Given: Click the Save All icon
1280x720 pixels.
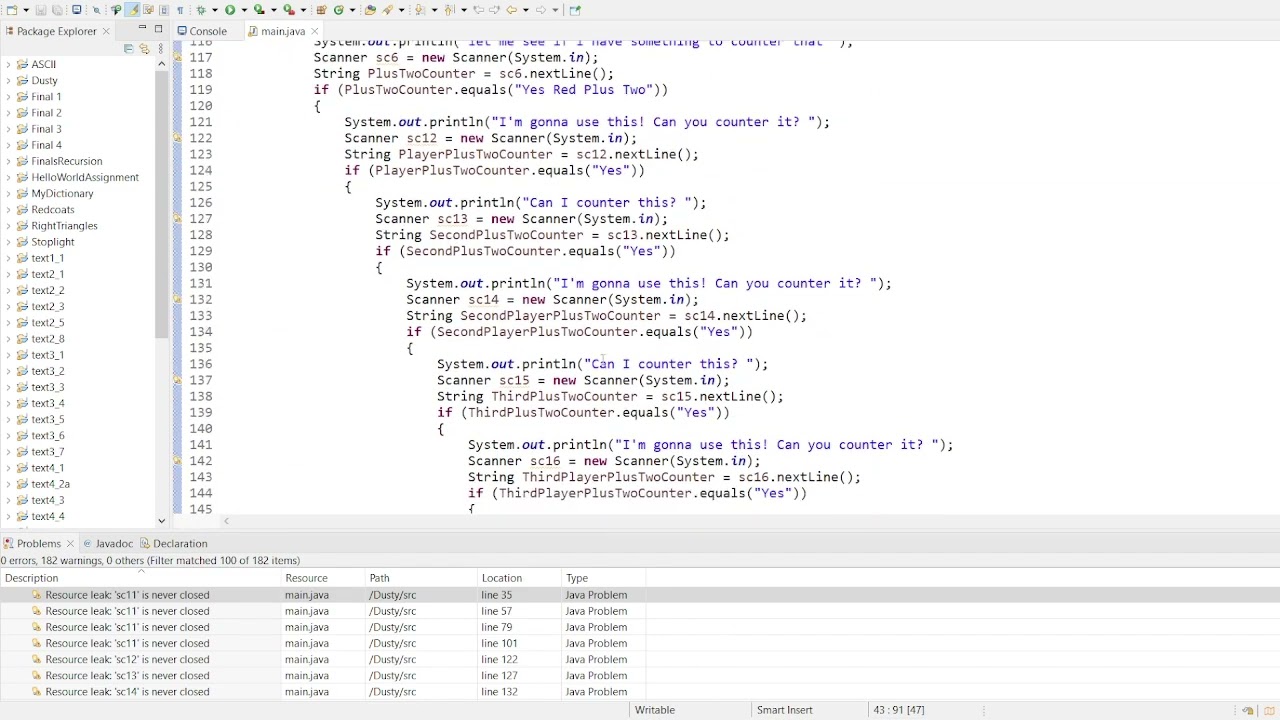Looking at the screenshot, I should [58, 10].
